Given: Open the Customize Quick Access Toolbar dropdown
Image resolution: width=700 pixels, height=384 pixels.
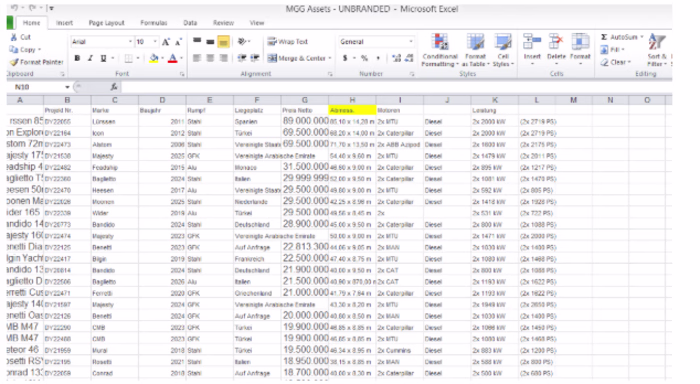Looking at the screenshot, I should tap(52, 8).
